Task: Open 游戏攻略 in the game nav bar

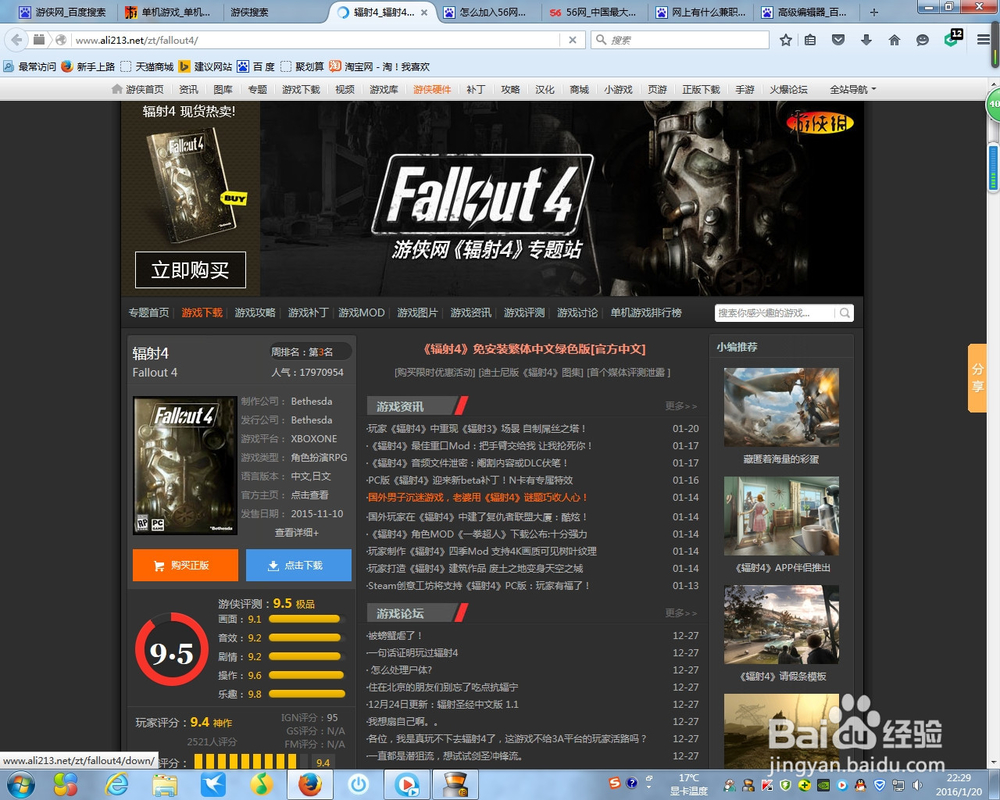Action: coord(254,313)
